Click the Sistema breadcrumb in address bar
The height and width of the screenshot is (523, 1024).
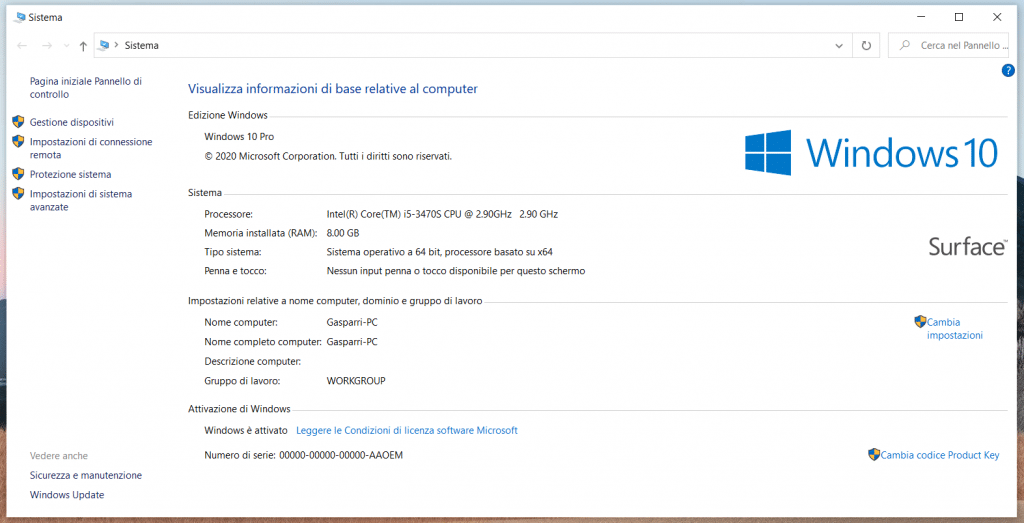[x=141, y=46]
